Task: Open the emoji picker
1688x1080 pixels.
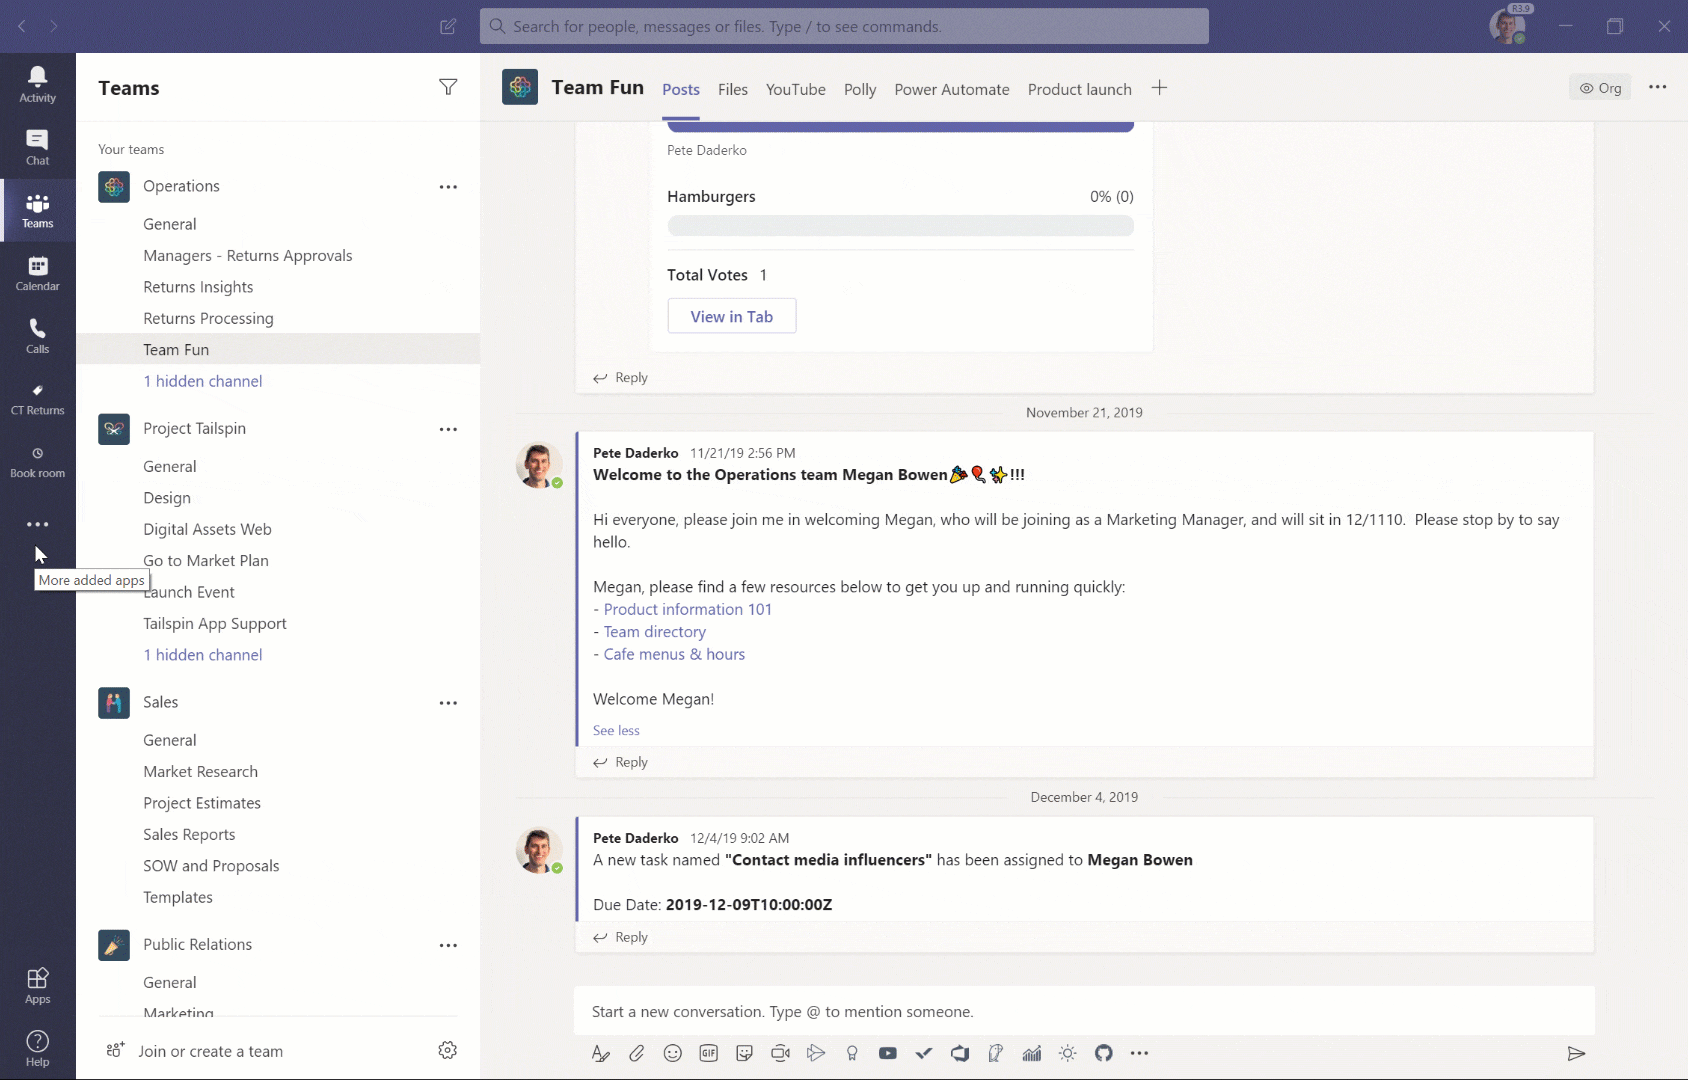Action: (x=672, y=1053)
